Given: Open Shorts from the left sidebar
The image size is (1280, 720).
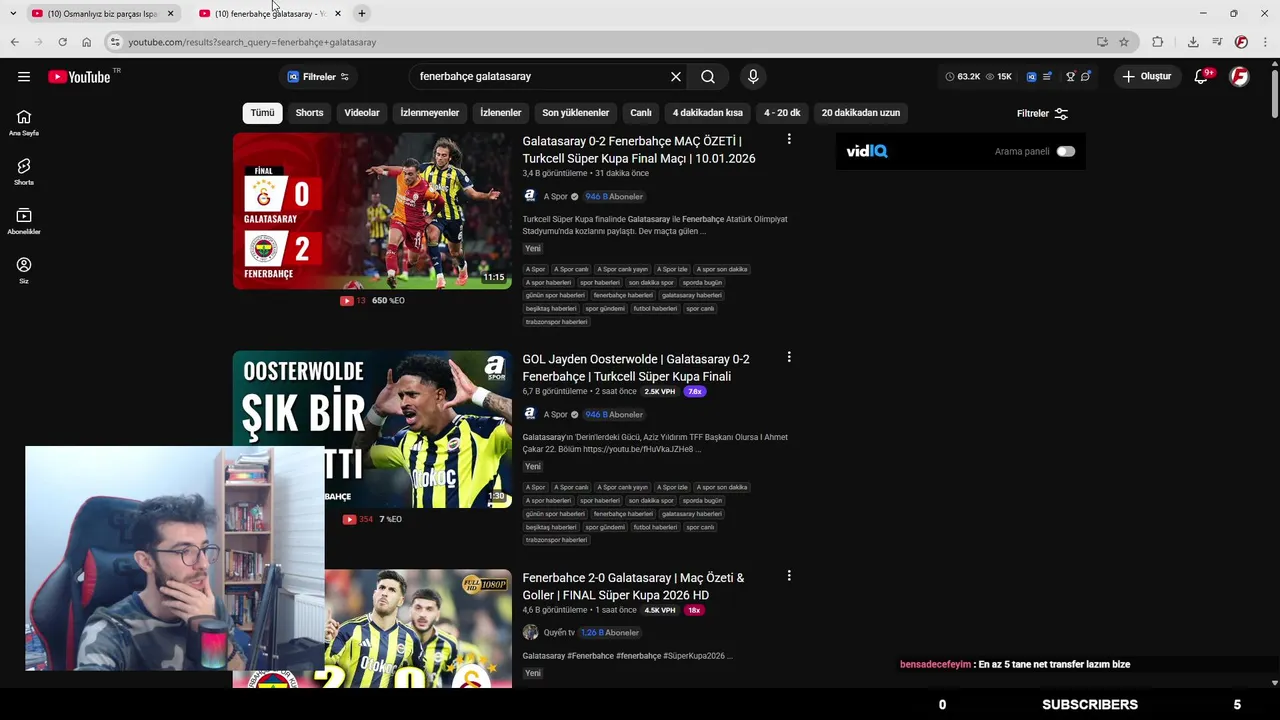Looking at the screenshot, I should tap(24, 172).
